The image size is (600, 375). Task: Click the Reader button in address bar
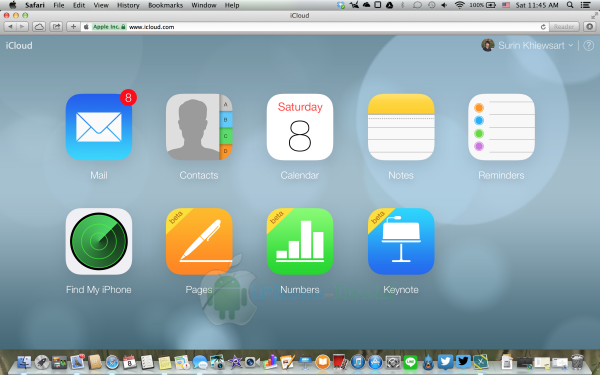click(x=564, y=27)
